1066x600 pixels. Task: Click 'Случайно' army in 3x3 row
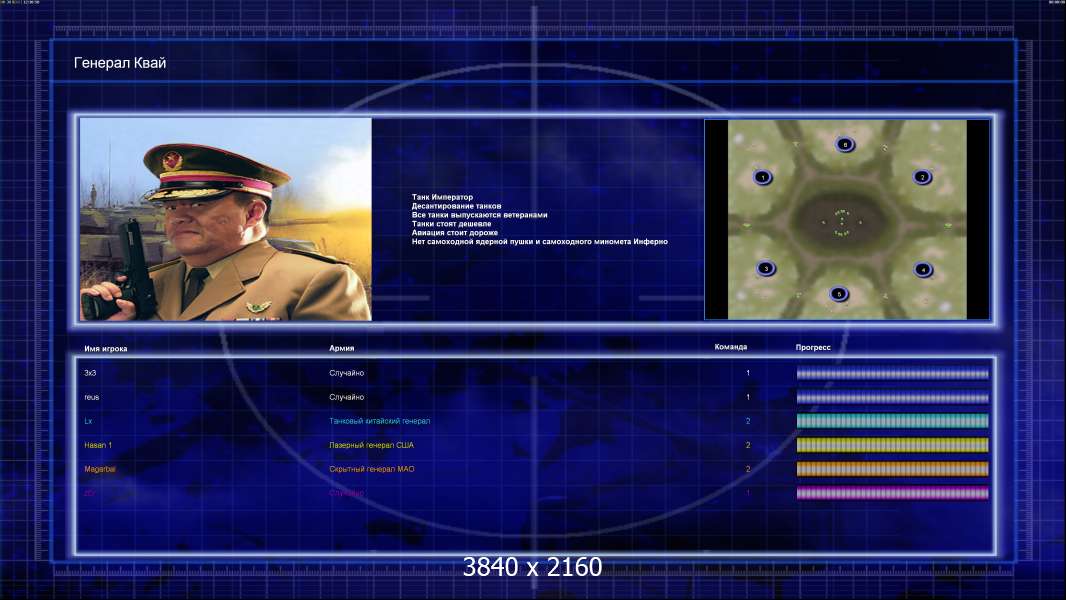pos(347,373)
